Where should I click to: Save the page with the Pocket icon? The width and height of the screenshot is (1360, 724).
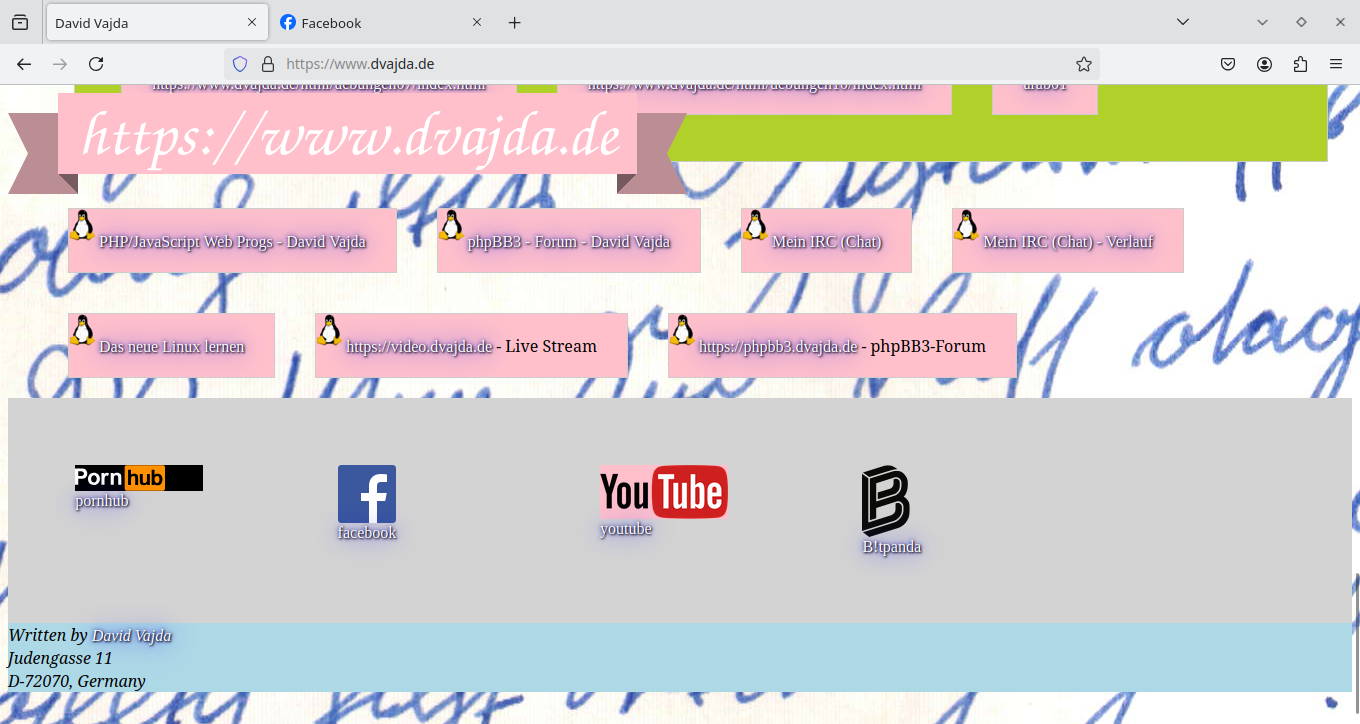pyautogui.click(x=1228, y=63)
